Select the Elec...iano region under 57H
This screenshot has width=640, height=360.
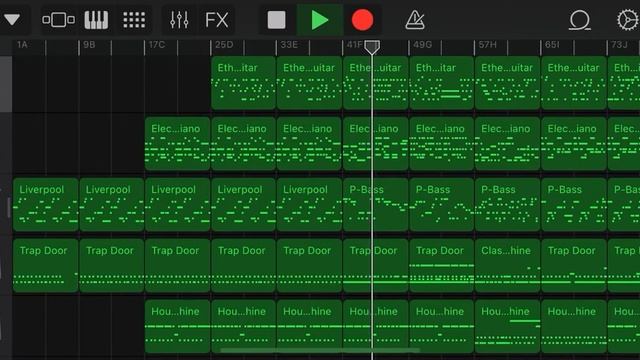tap(507, 144)
